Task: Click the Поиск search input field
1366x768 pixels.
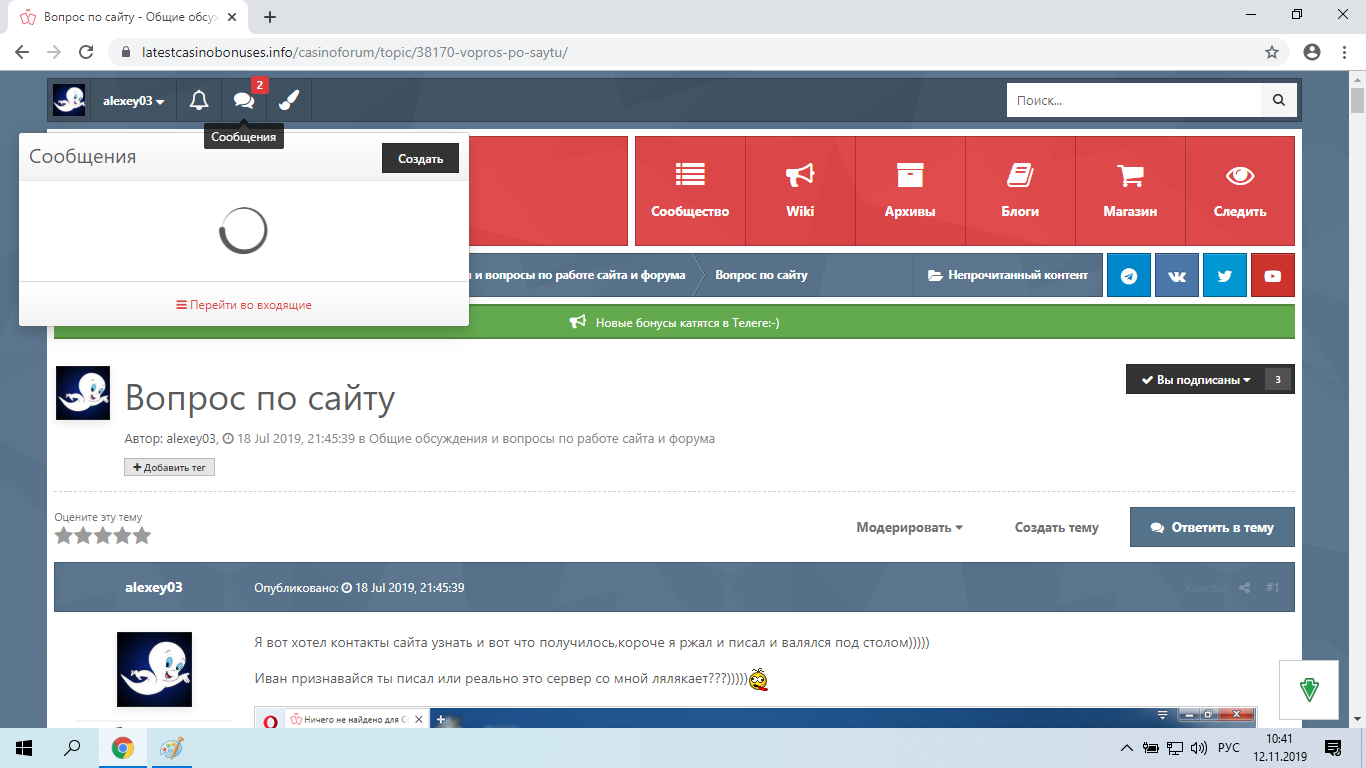Action: (1133, 100)
